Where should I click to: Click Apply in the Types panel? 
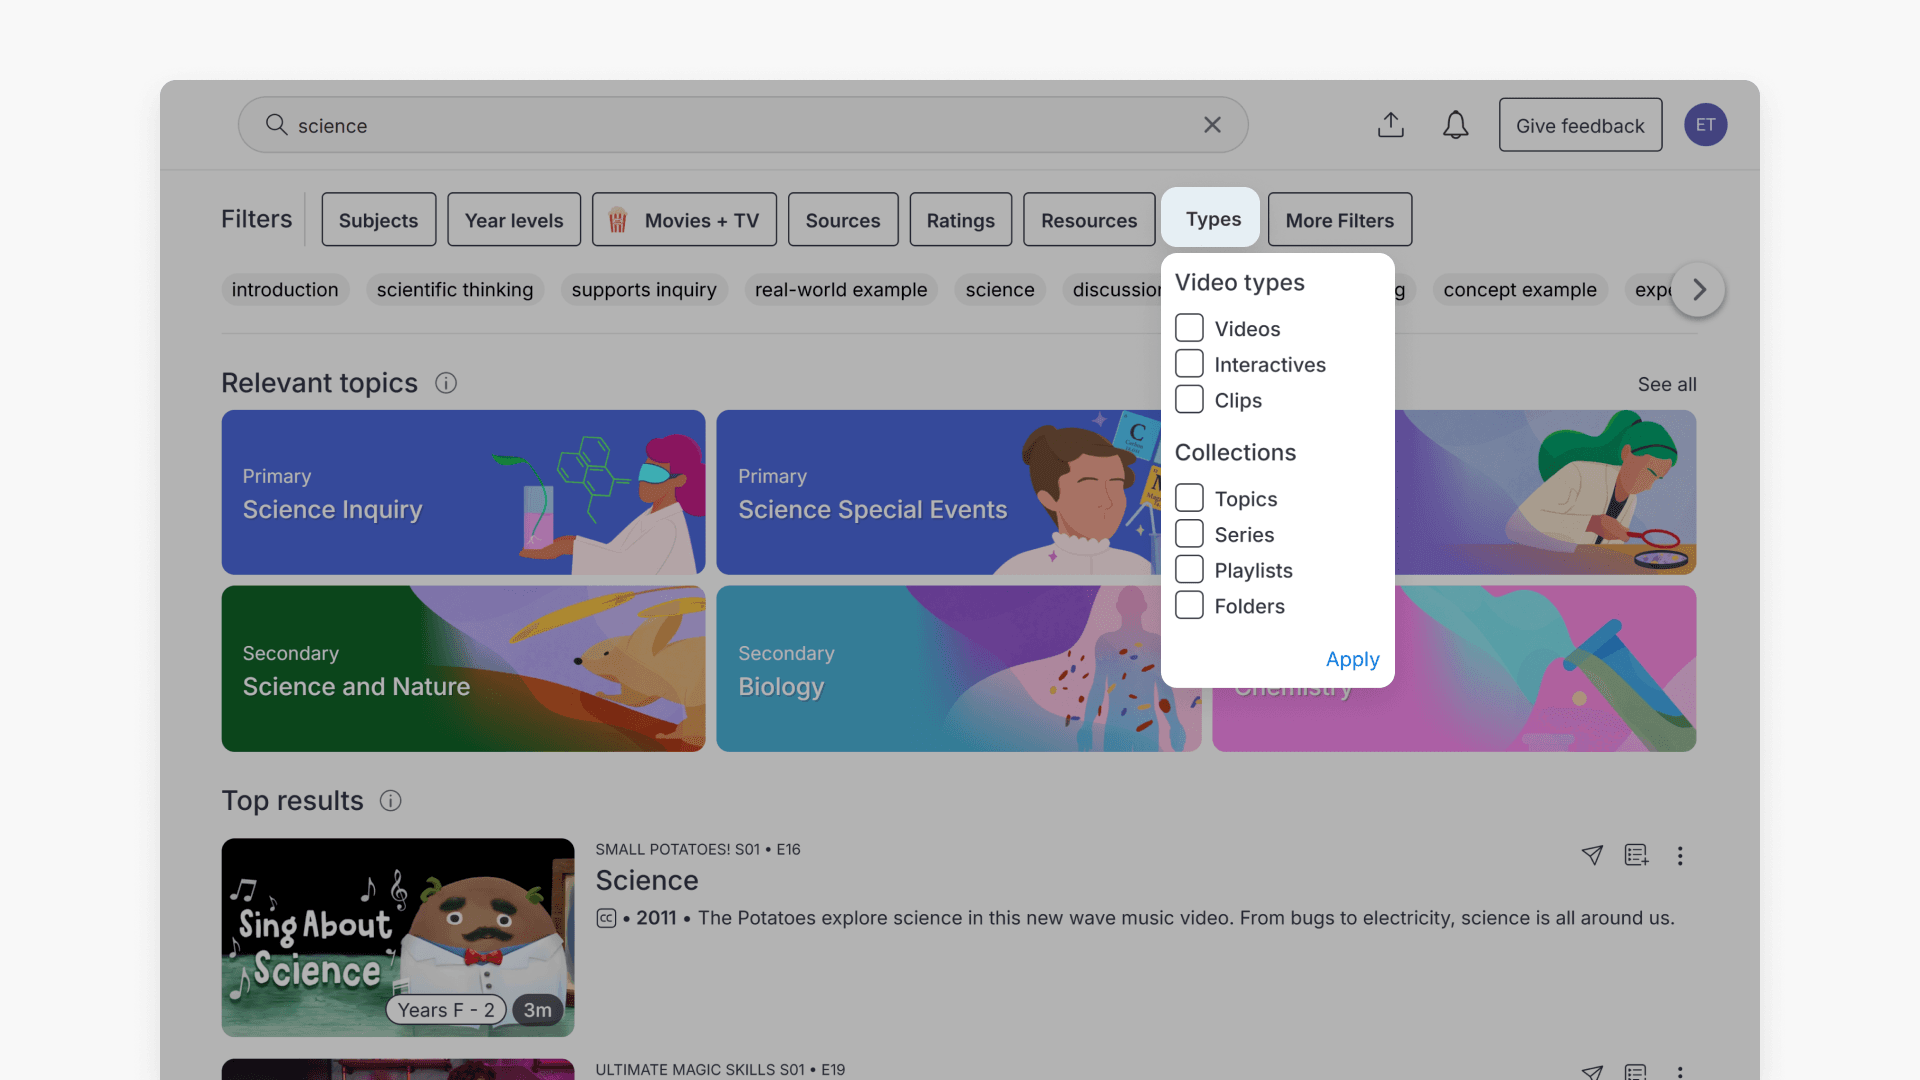pyautogui.click(x=1352, y=659)
